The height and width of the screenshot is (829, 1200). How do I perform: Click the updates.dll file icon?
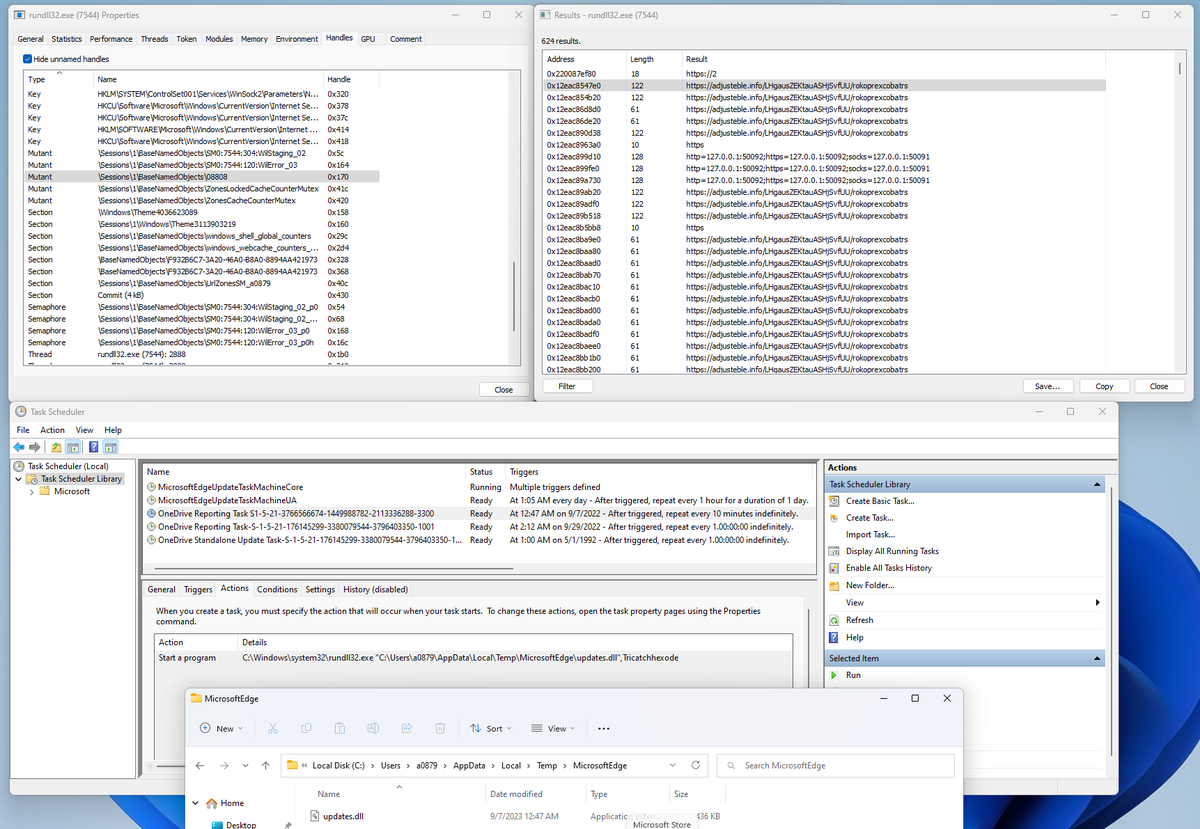[313, 816]
